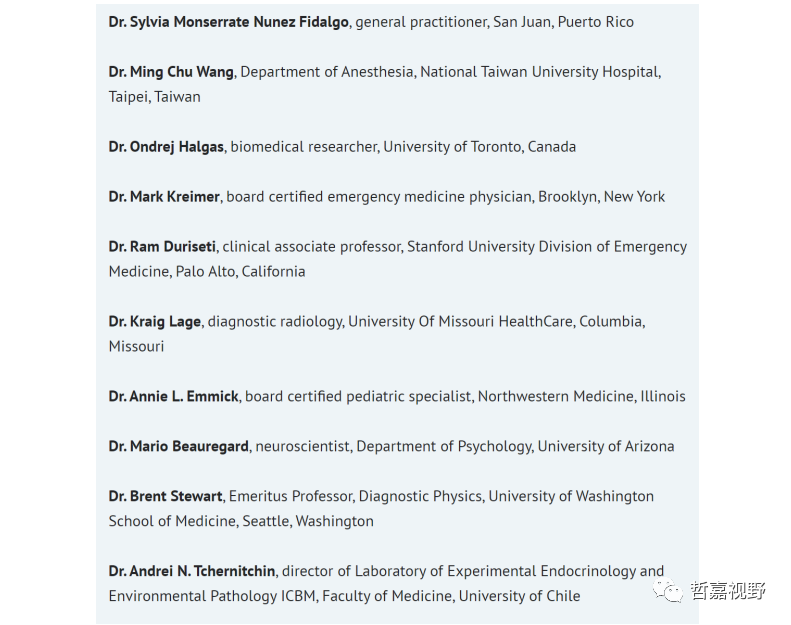Click Dr. Mario Beauregard's name

(x=178, y=447)
